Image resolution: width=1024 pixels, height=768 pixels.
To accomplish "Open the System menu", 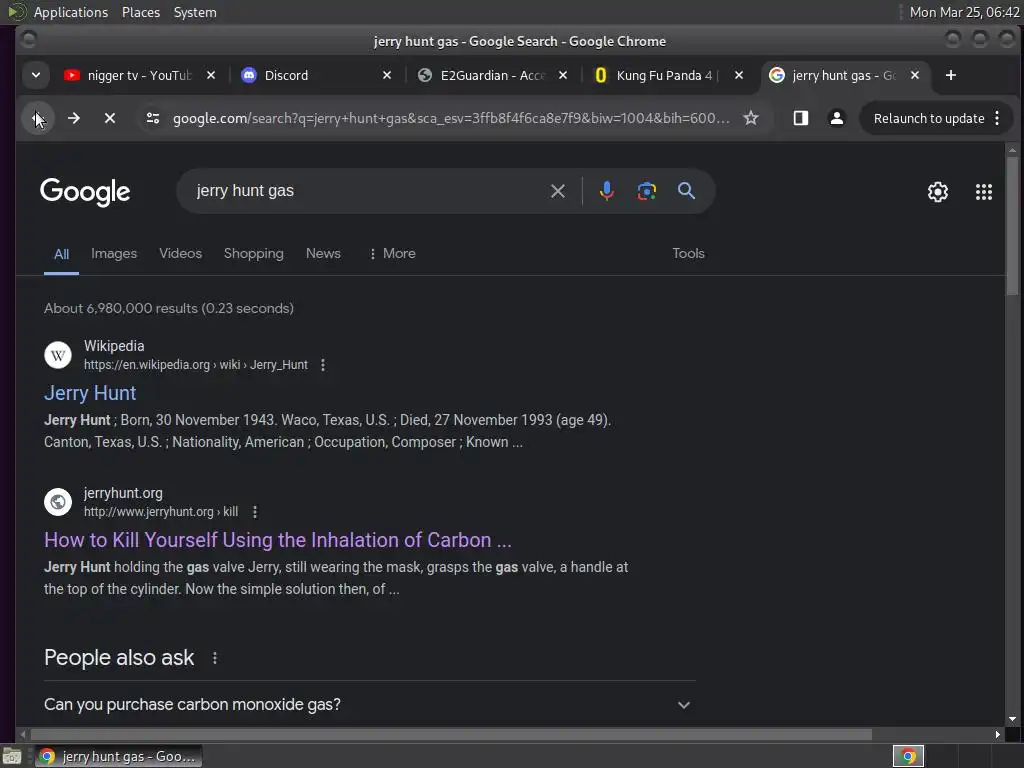I will pos(195,12).
